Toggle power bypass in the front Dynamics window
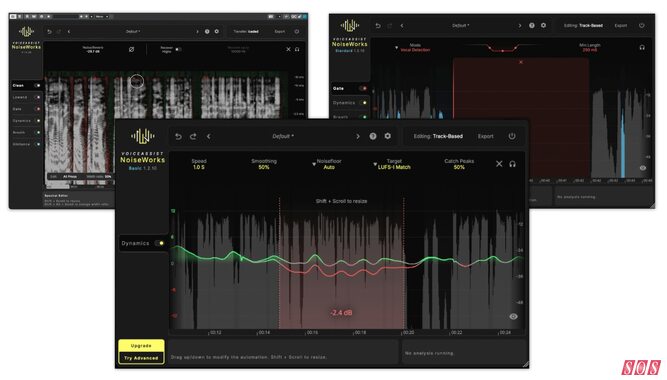This screenshot has width=667, height=380. [512, 136]
